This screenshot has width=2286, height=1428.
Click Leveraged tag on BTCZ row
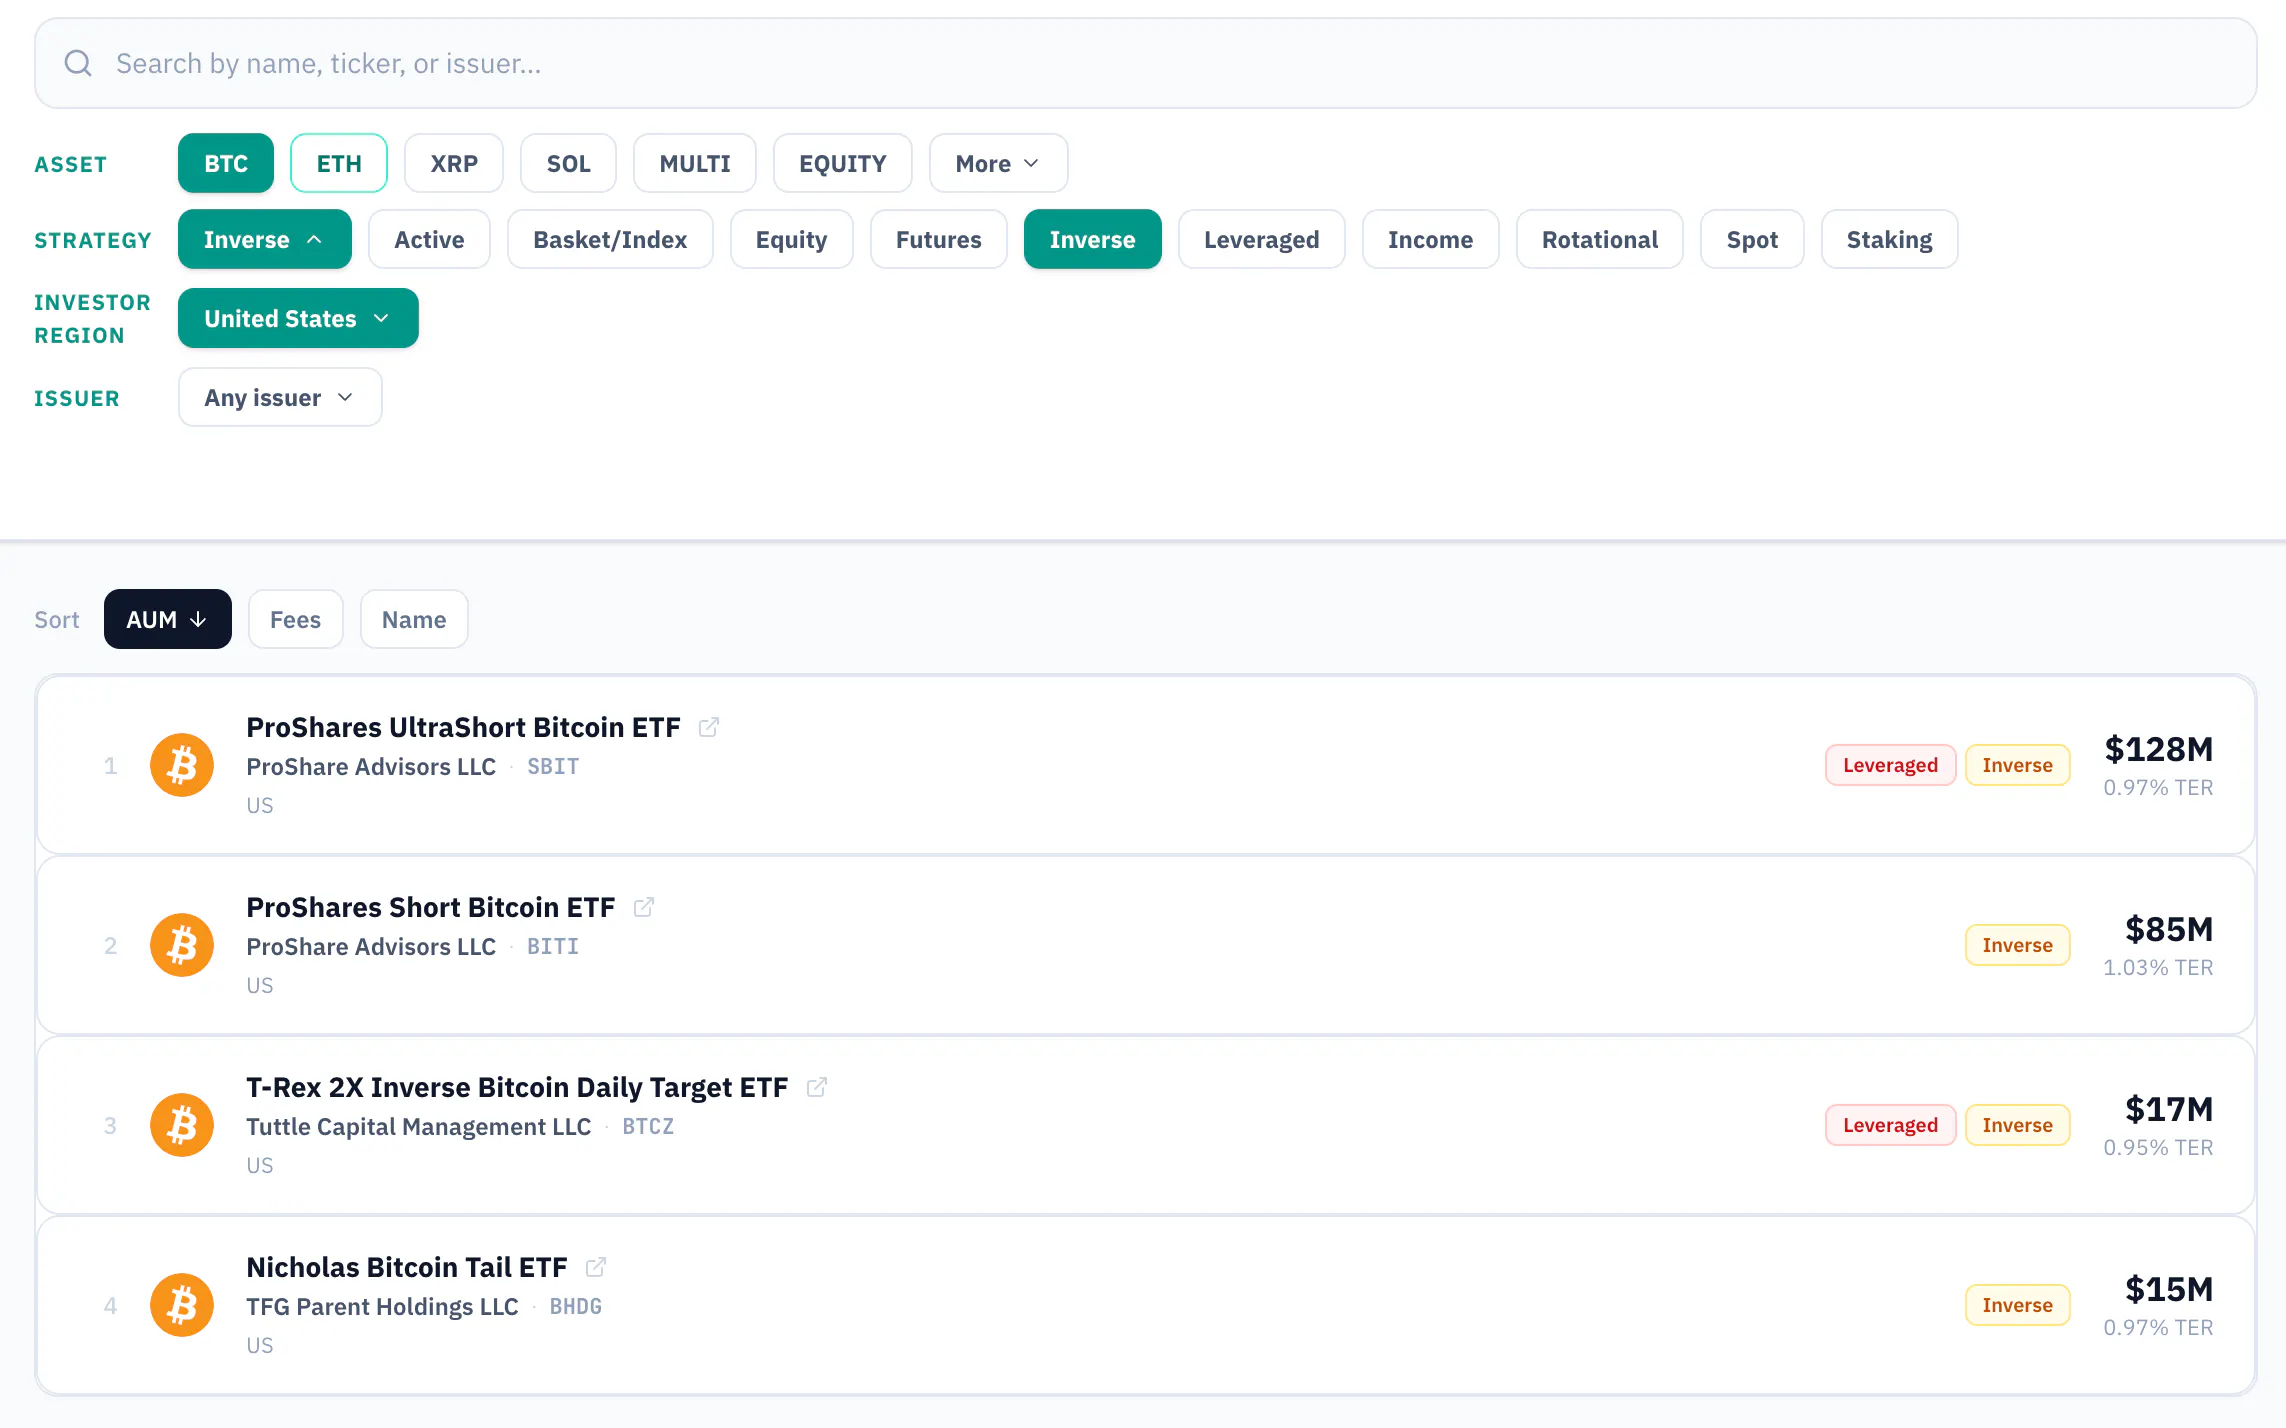click(1891, 1125)
